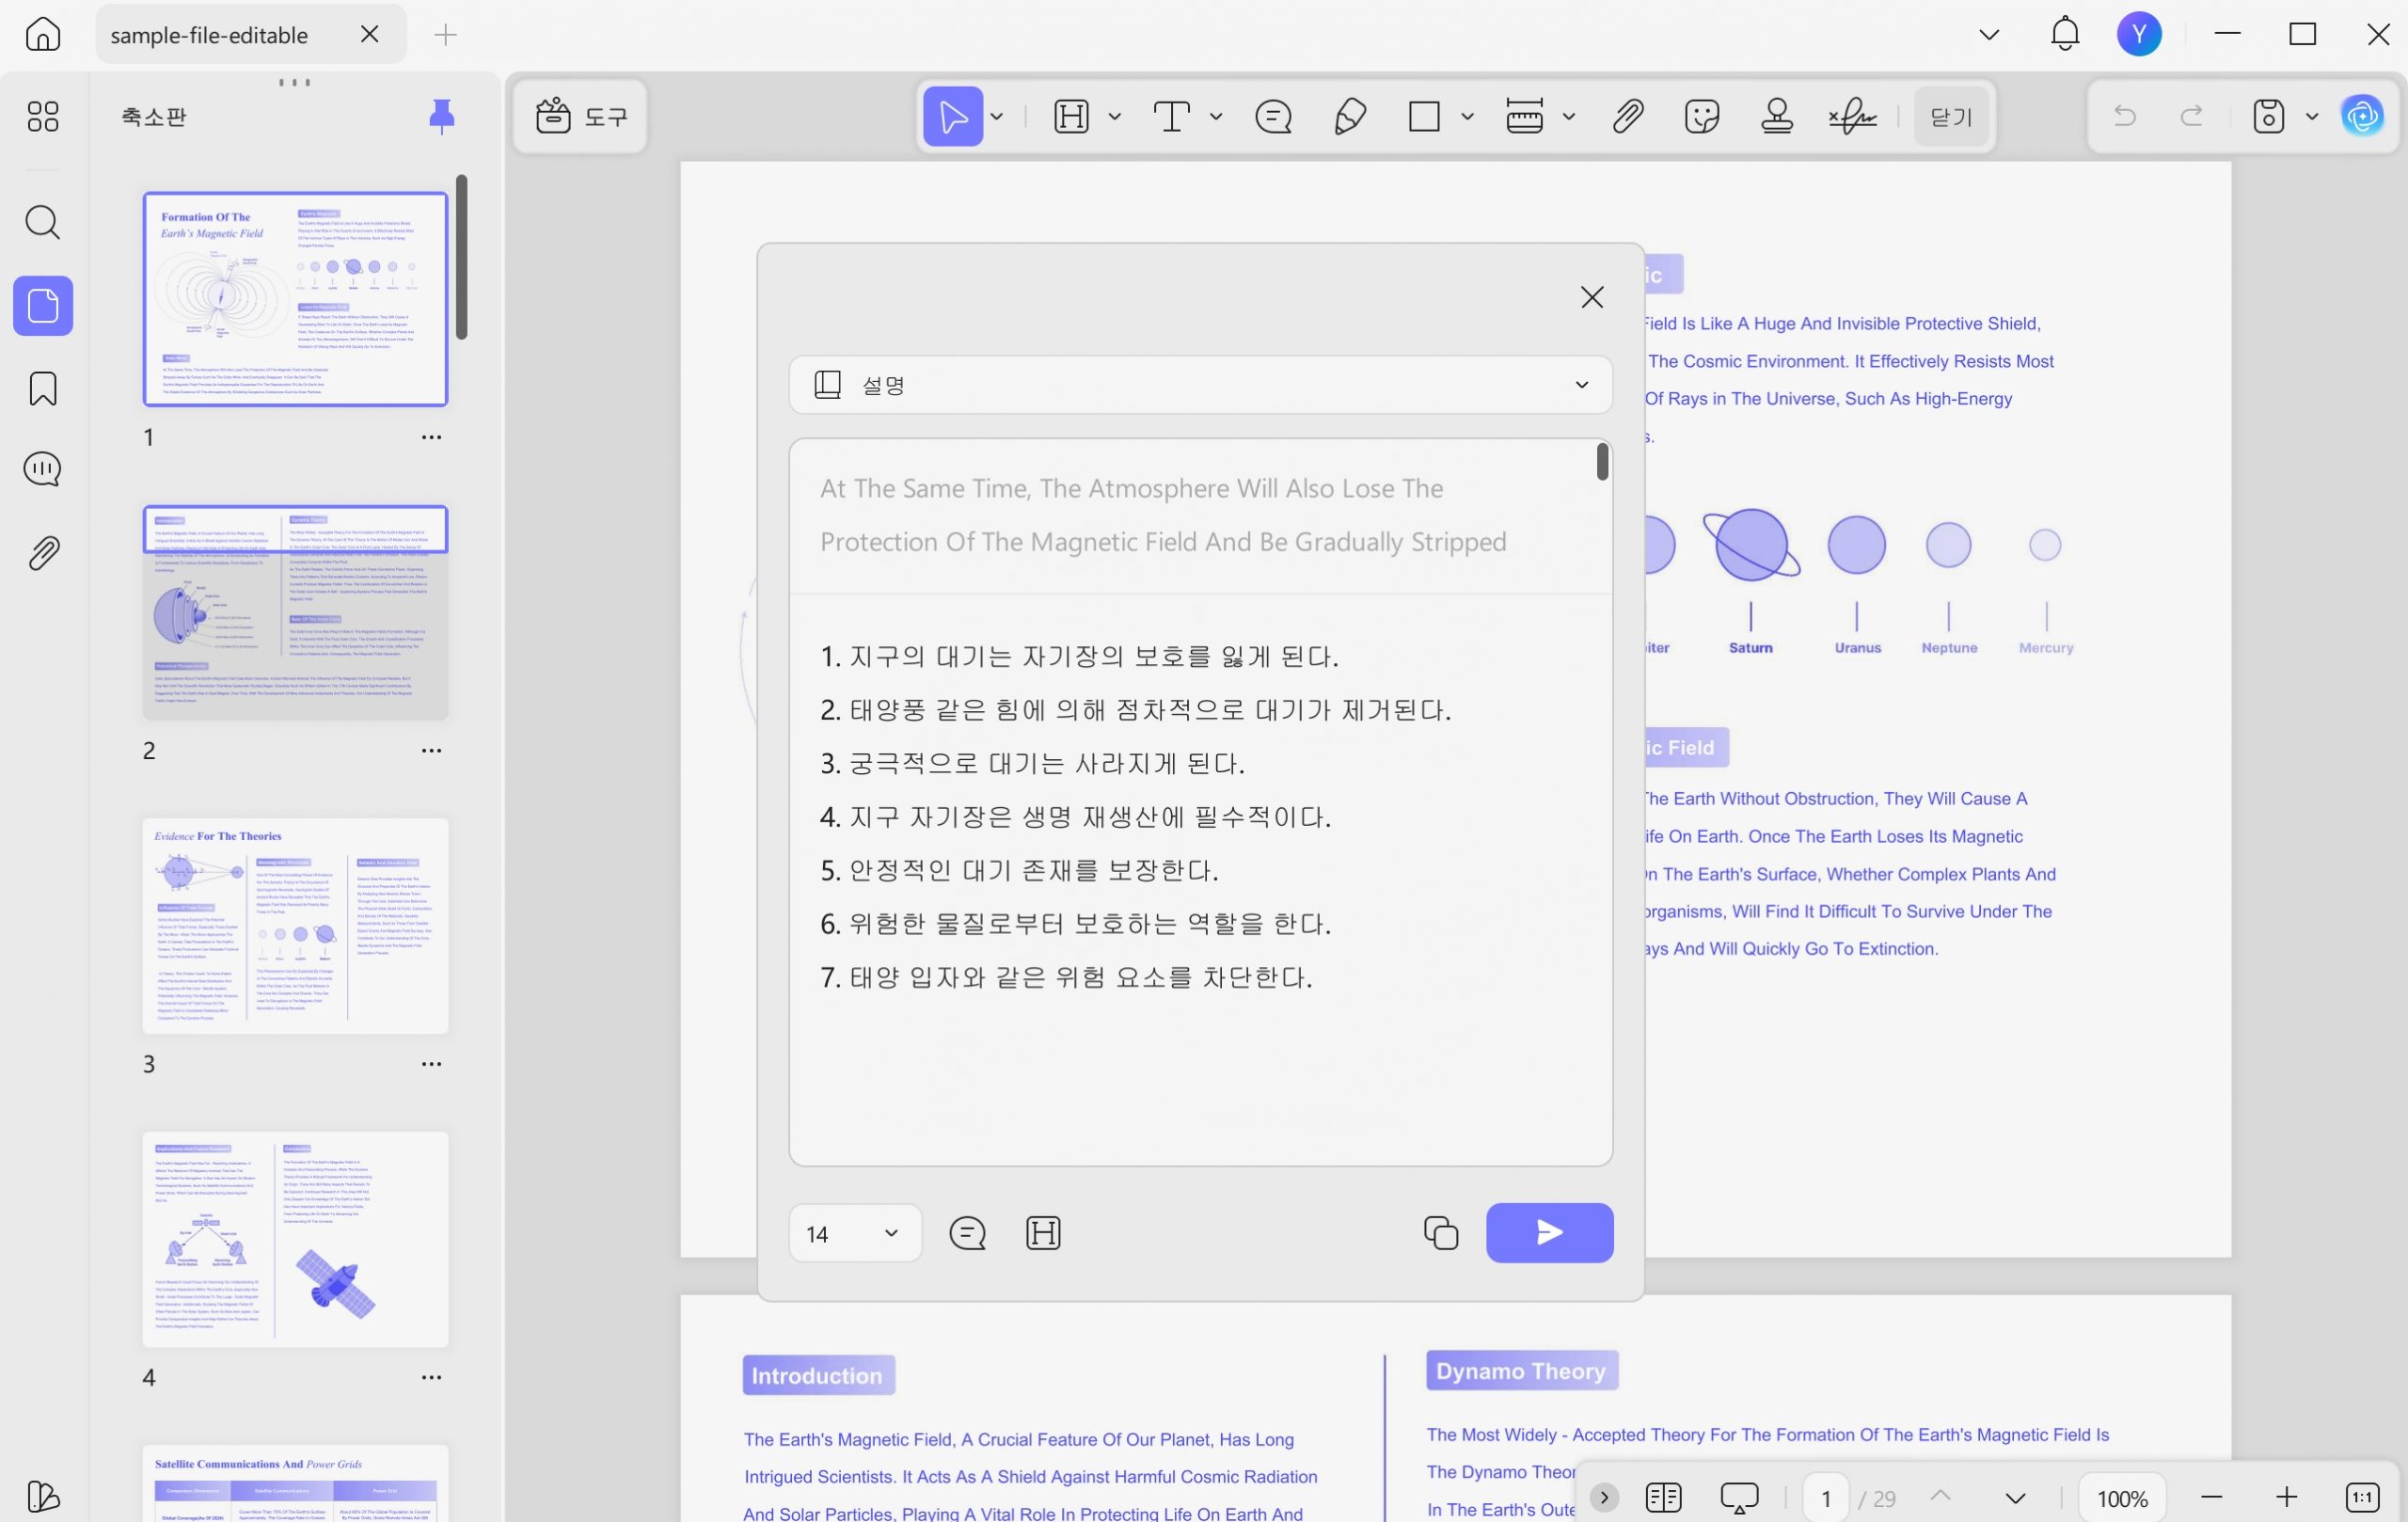
Task: Open the comments panel icon
Action: pyautogui.click(x=43, y=469)
